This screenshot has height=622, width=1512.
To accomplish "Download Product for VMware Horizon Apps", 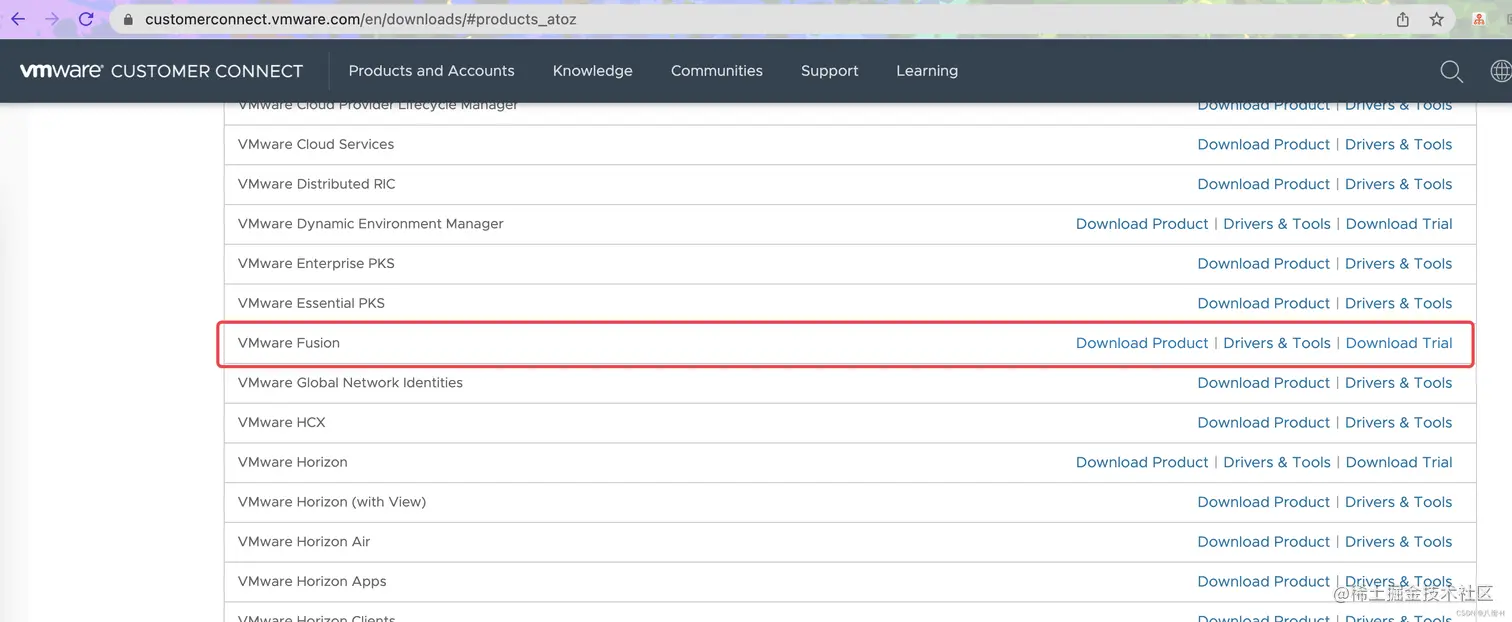I will pyautogui.click(x=1264, y=582).
